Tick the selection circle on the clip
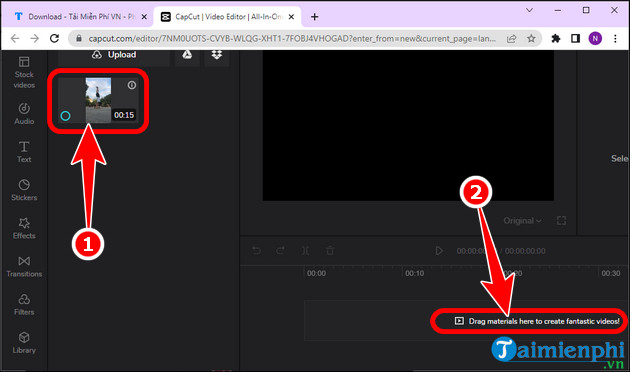The image size is (630, 372). pos(65,116)
